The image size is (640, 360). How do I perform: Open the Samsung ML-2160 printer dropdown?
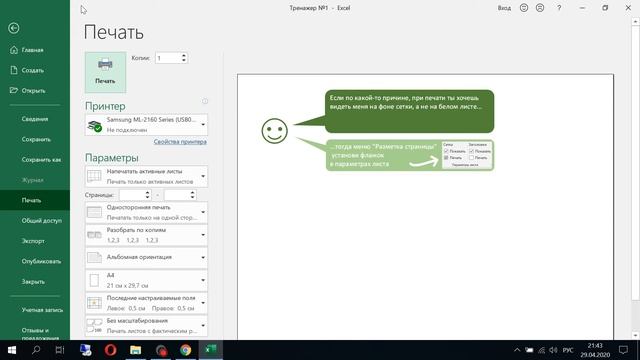[146, 124]
